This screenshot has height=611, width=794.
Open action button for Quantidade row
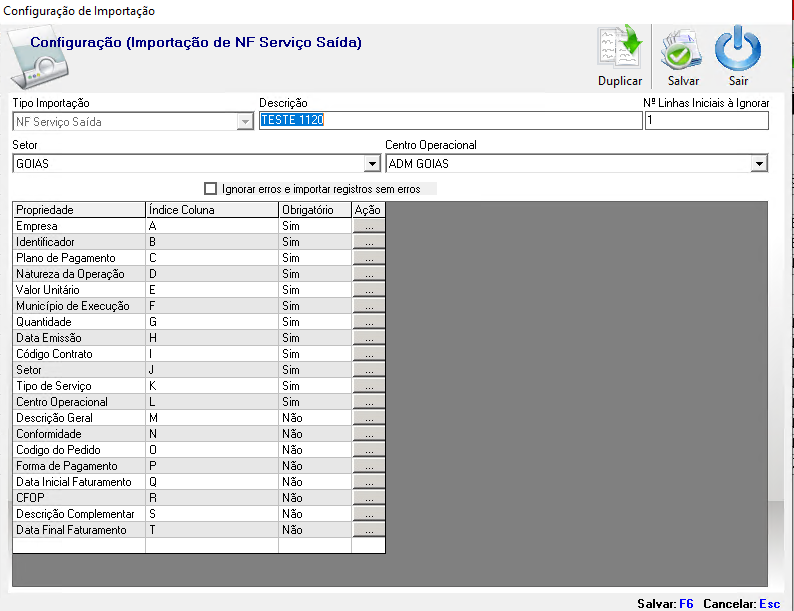tap(369, 322)
